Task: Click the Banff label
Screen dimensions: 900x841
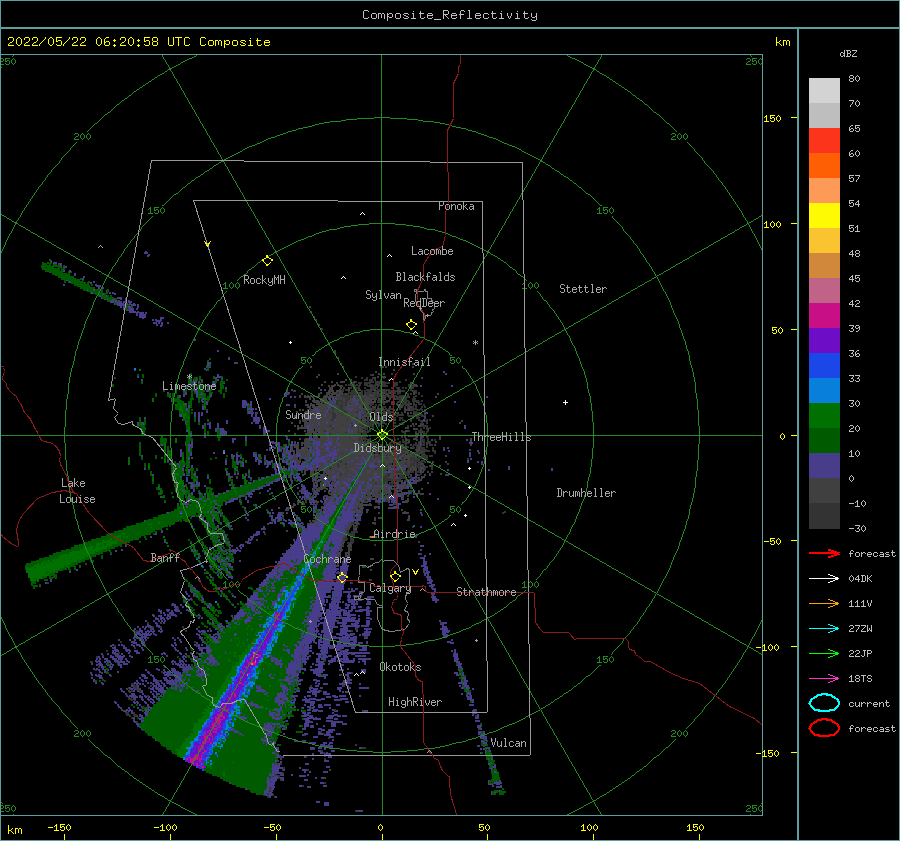Action: (x=165, y=557)
